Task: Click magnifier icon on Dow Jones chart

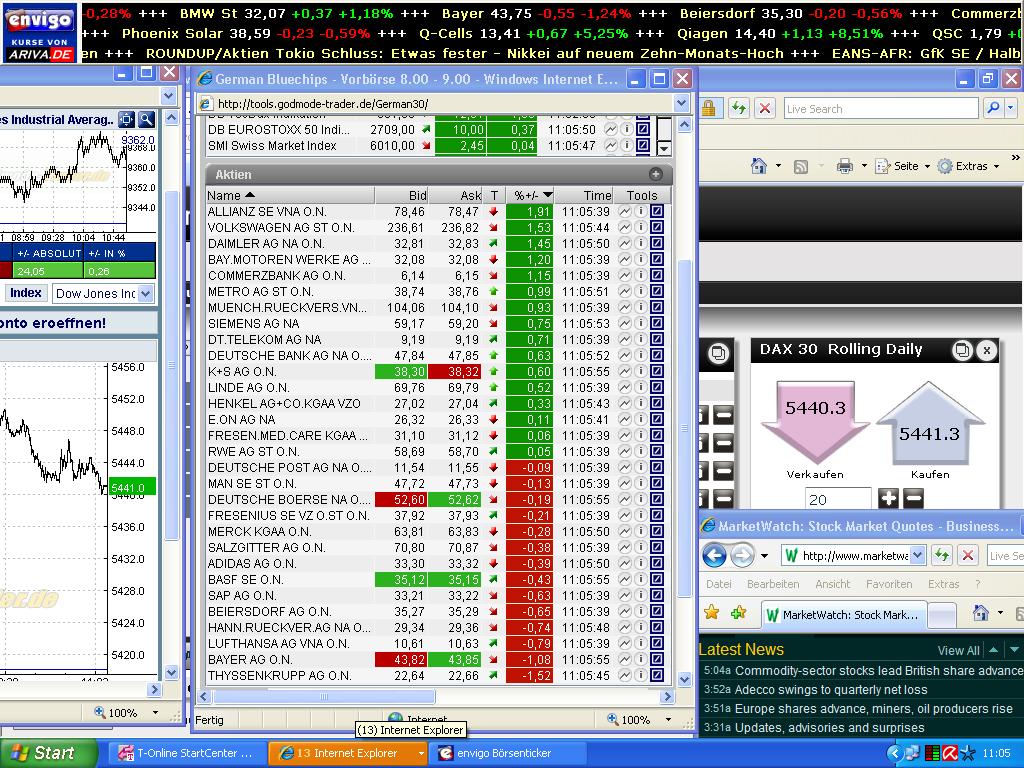Action: (146, 119)
